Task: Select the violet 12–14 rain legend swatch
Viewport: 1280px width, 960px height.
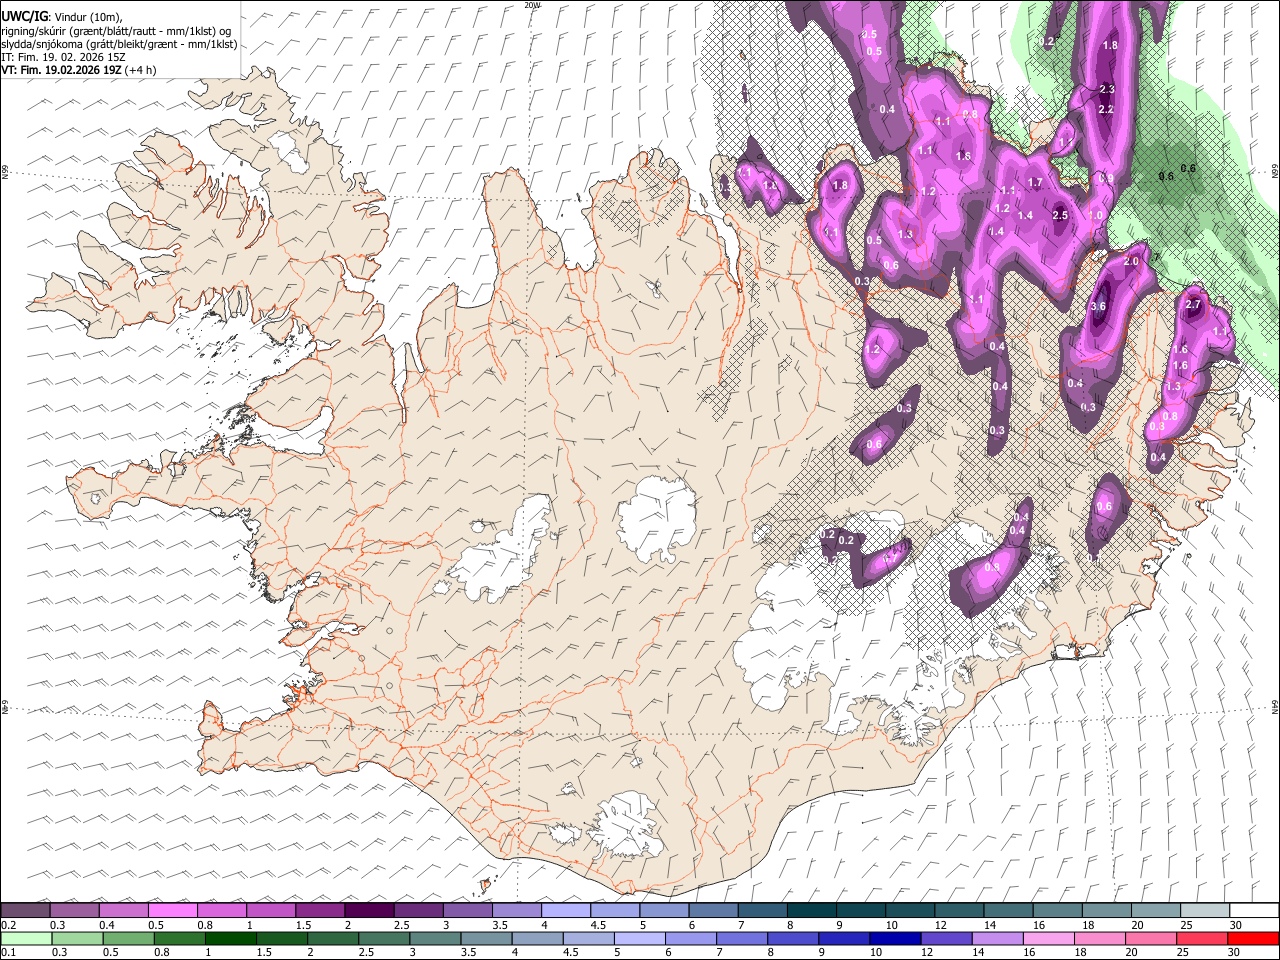Action: pyautogui.click(x=944, y=939)
